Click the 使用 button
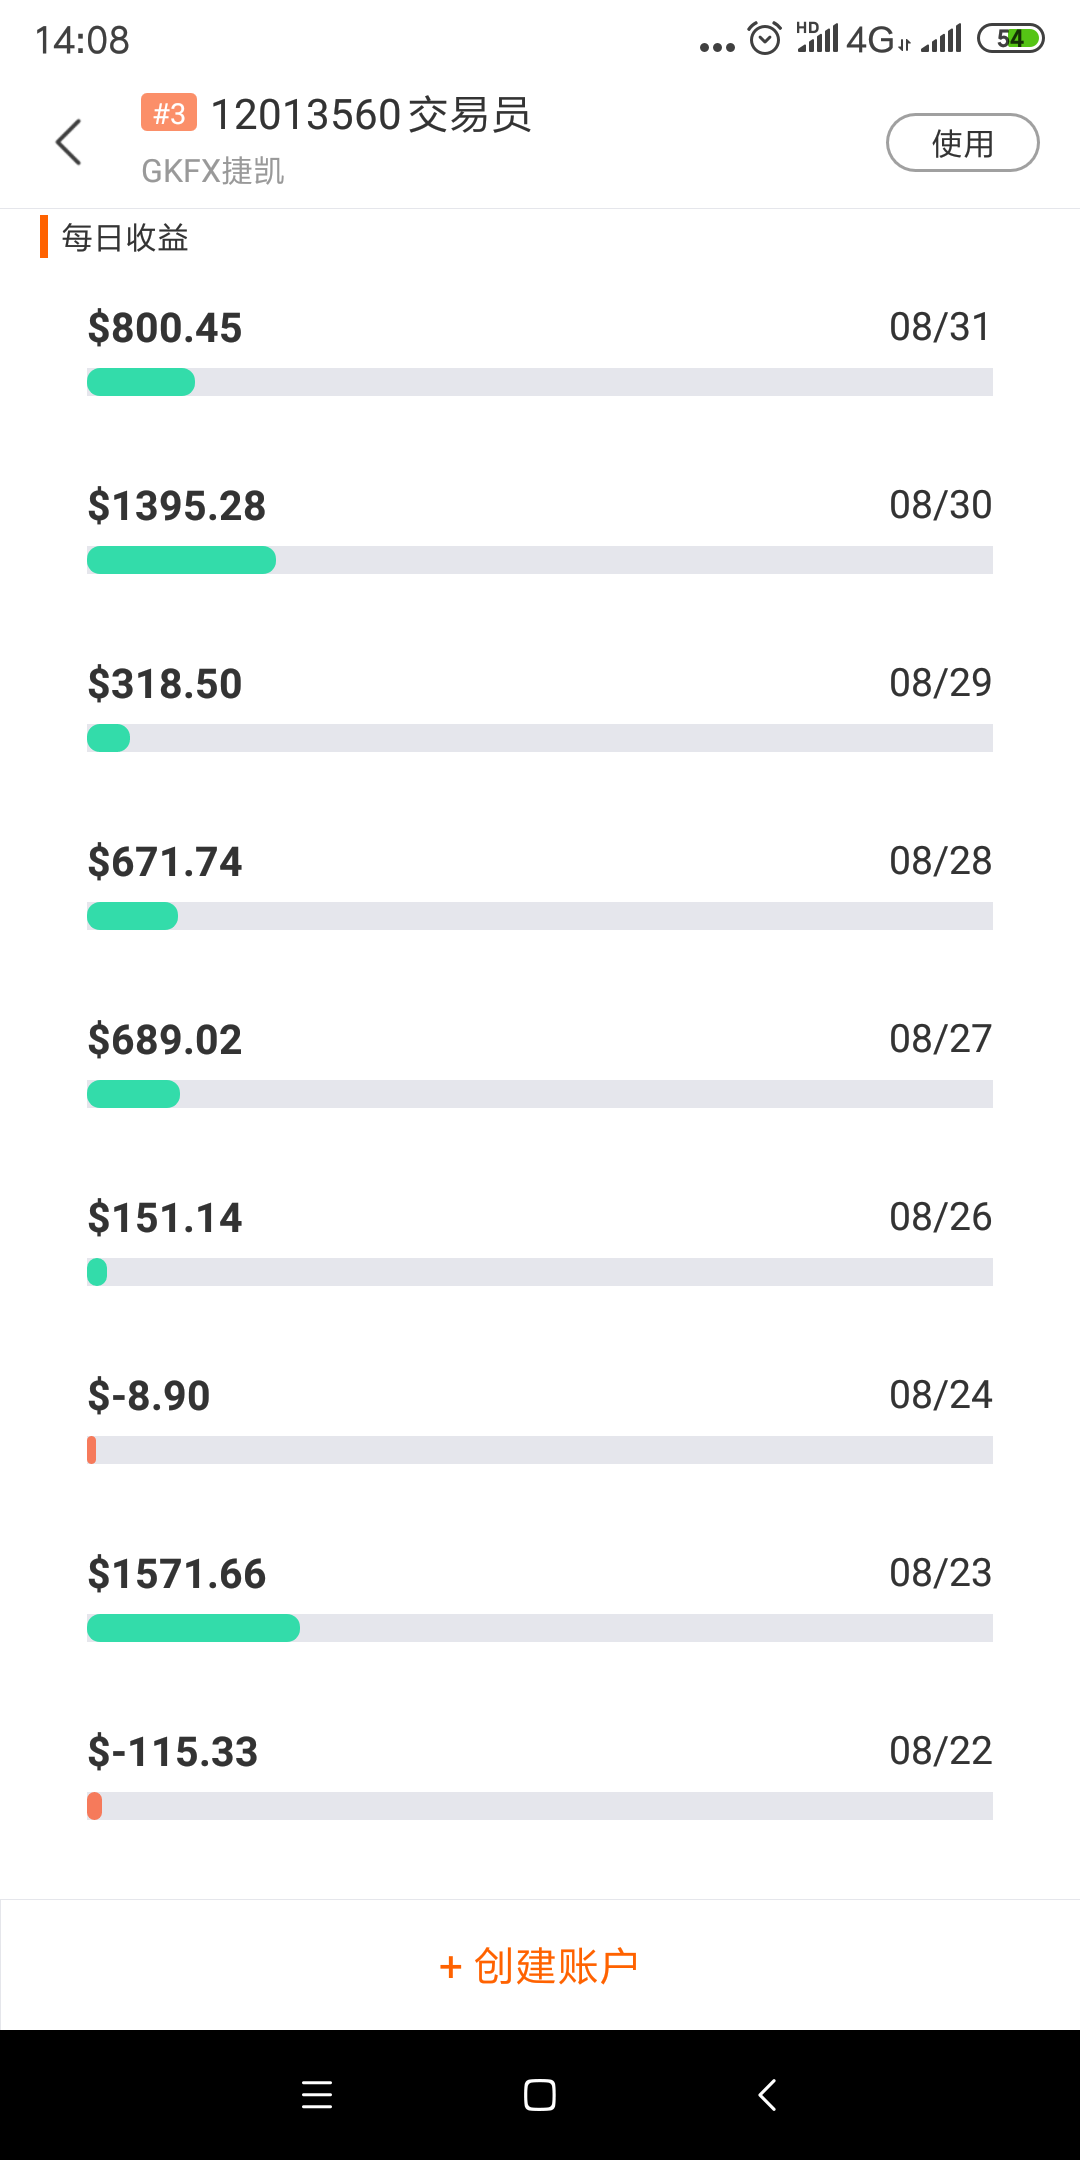Image resolution: width=1080 pixels, height=2160 pixels. [x=962, y=143]
